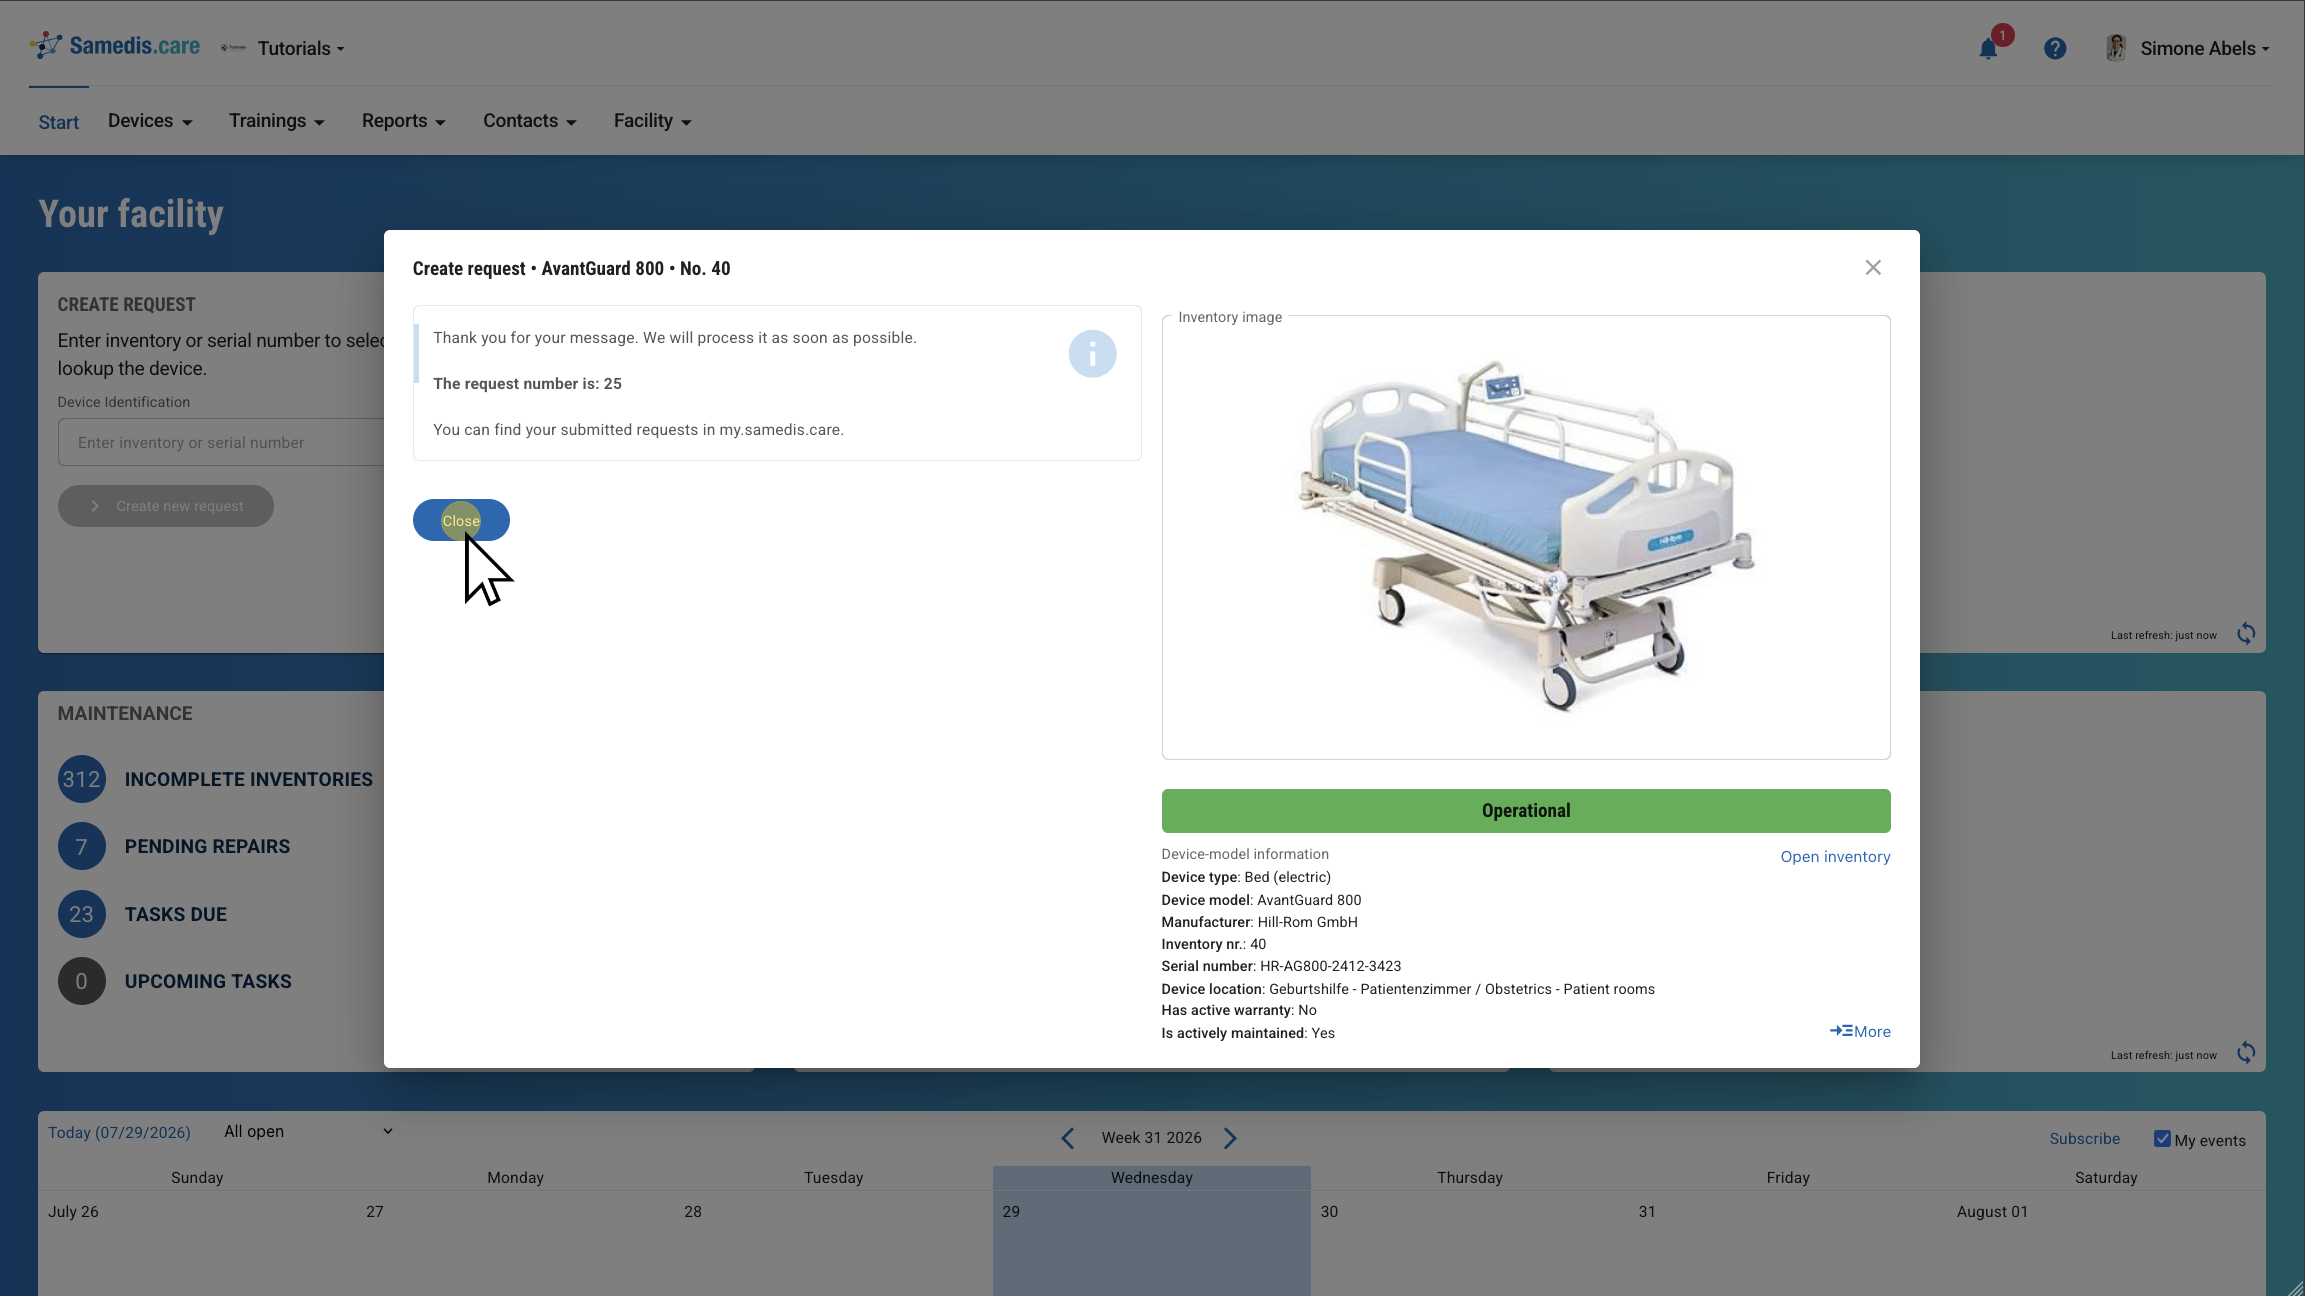Select August 01 calendar cell

2106,1243
